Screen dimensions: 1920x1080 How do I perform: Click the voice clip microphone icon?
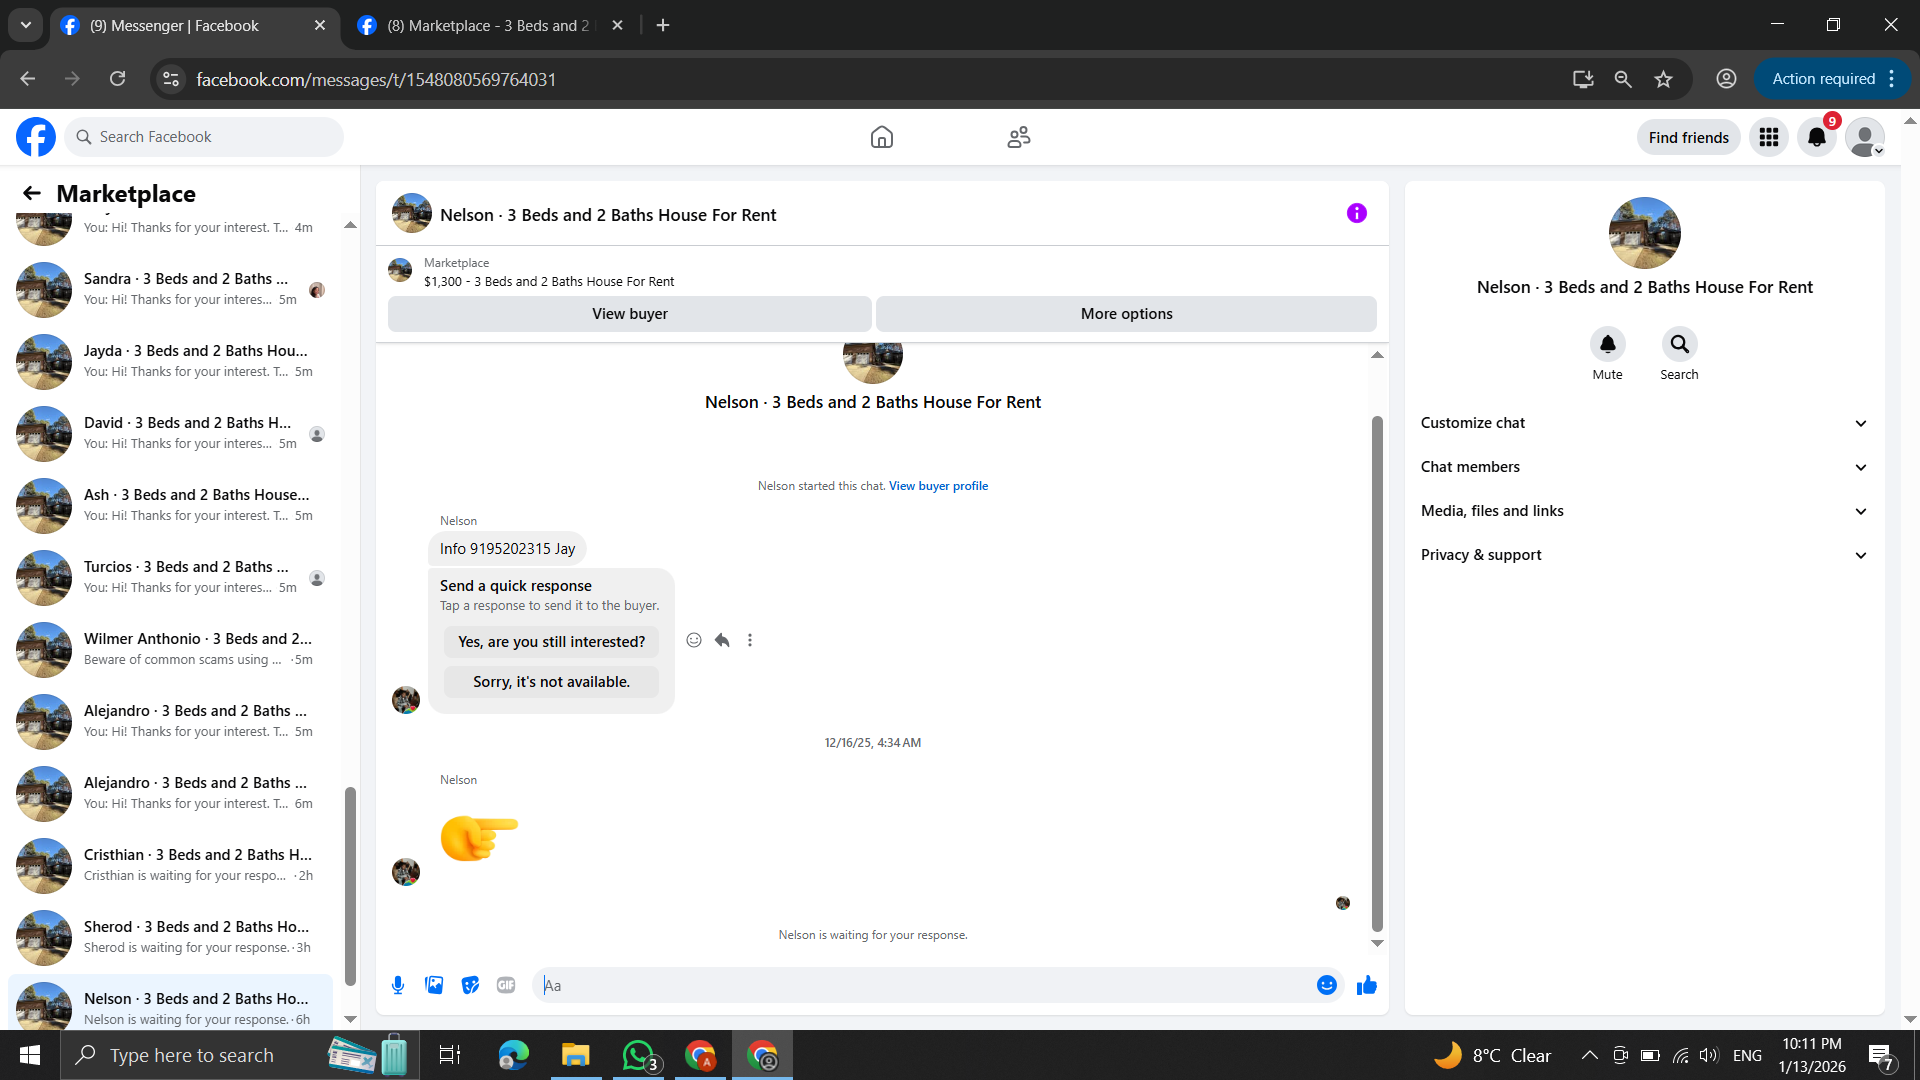tap(398, 985)
